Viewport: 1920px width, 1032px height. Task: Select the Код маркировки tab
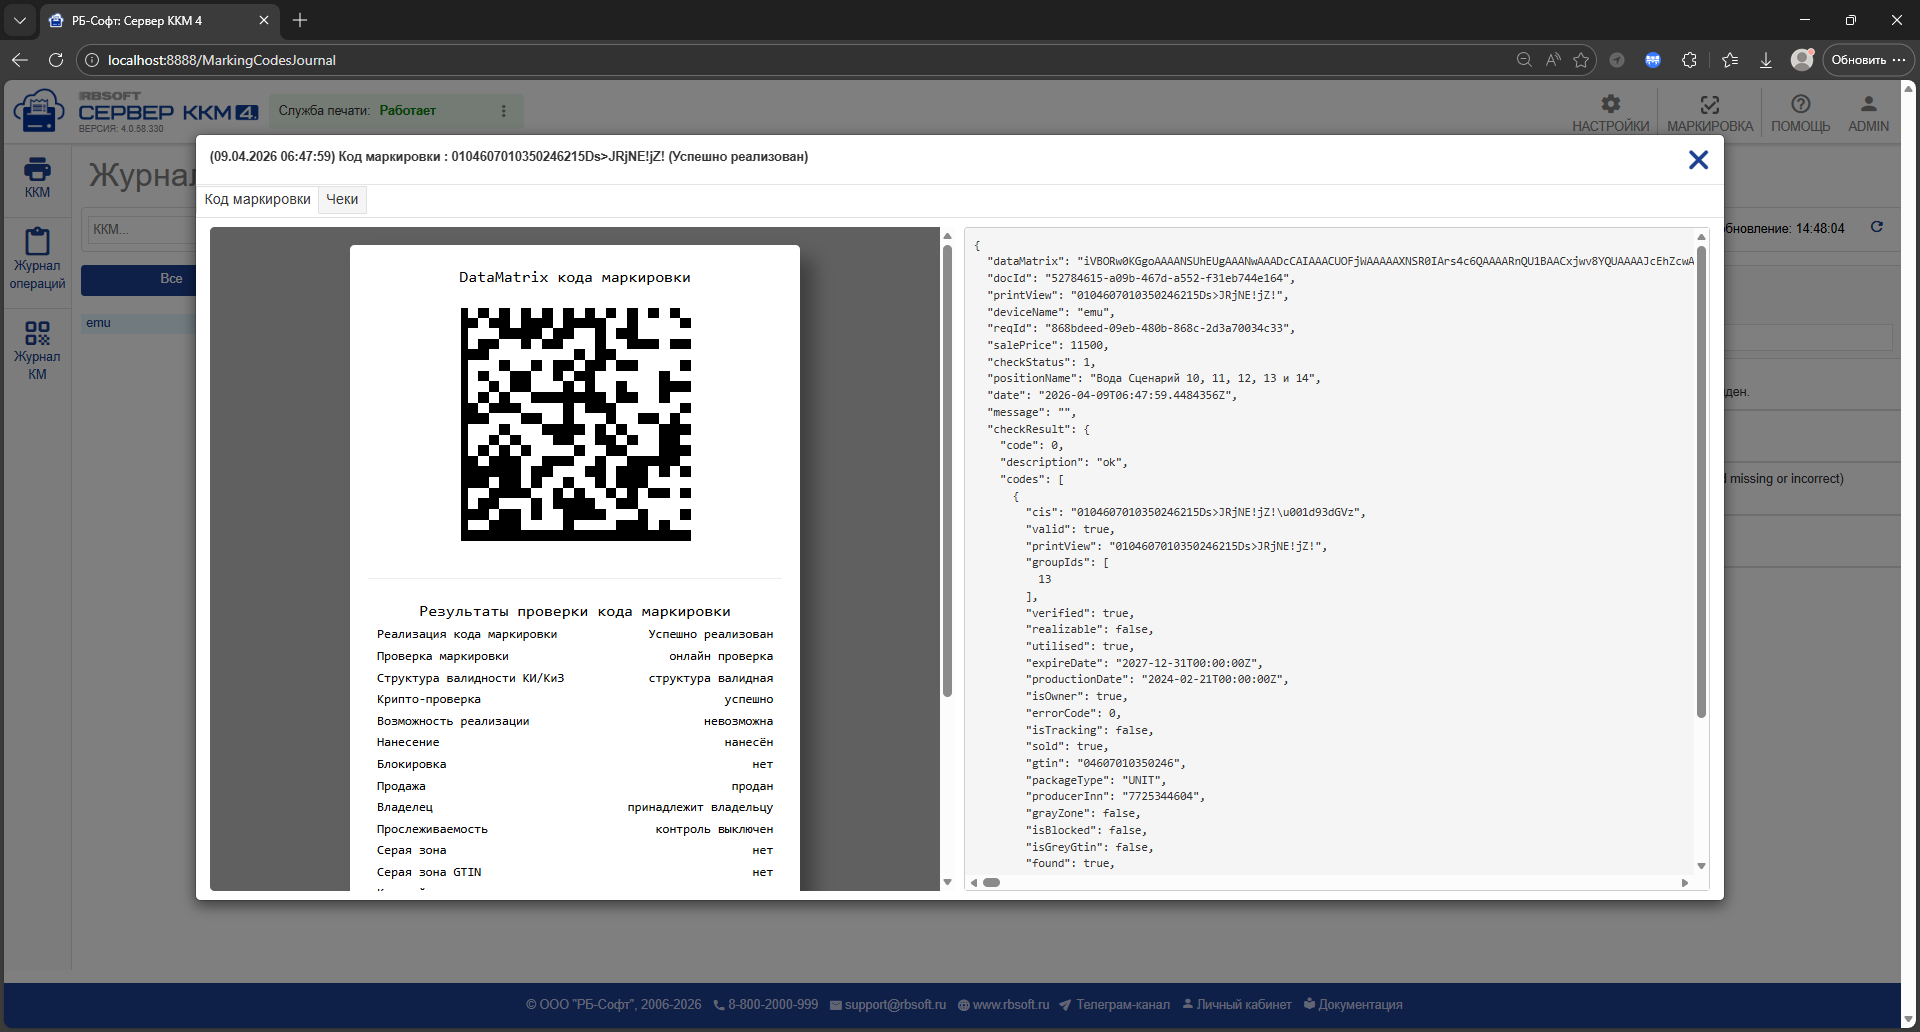tap(258, 200)
